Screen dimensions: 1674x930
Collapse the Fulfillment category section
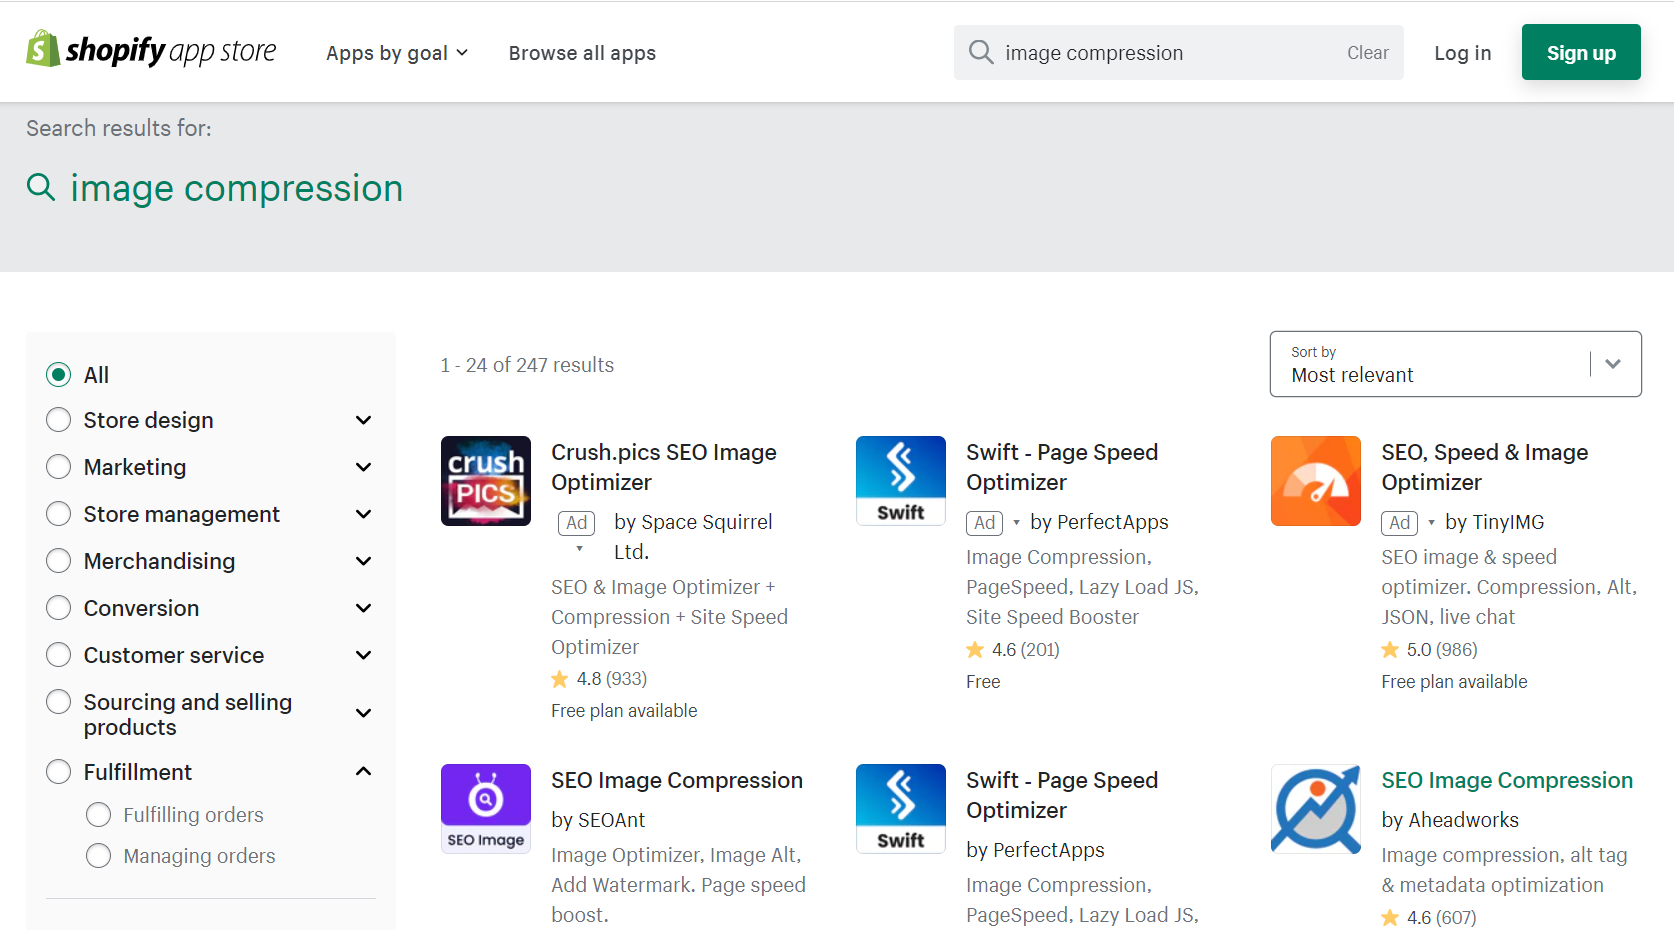(x=364, y=772)
